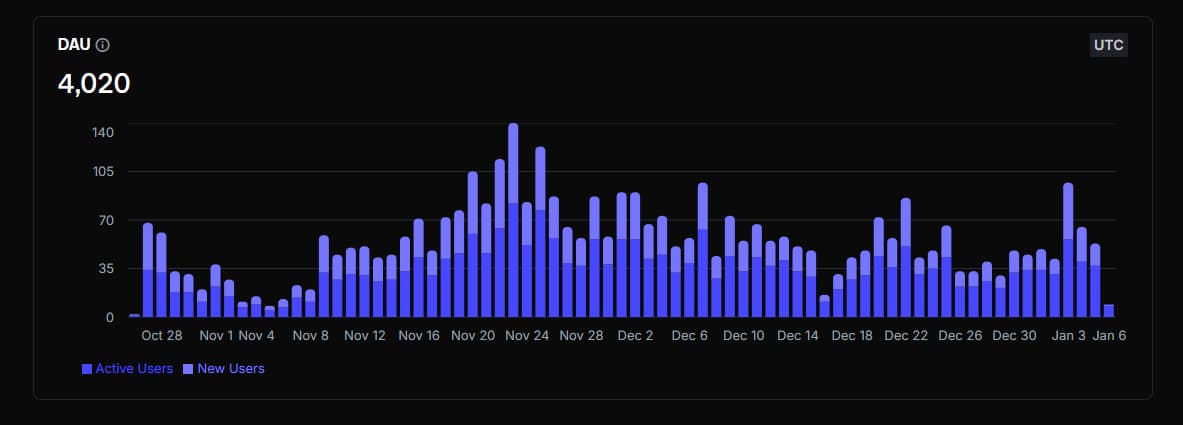Click the tall Jan 3 bar

pyautogui.click(x=1068, y=250)
